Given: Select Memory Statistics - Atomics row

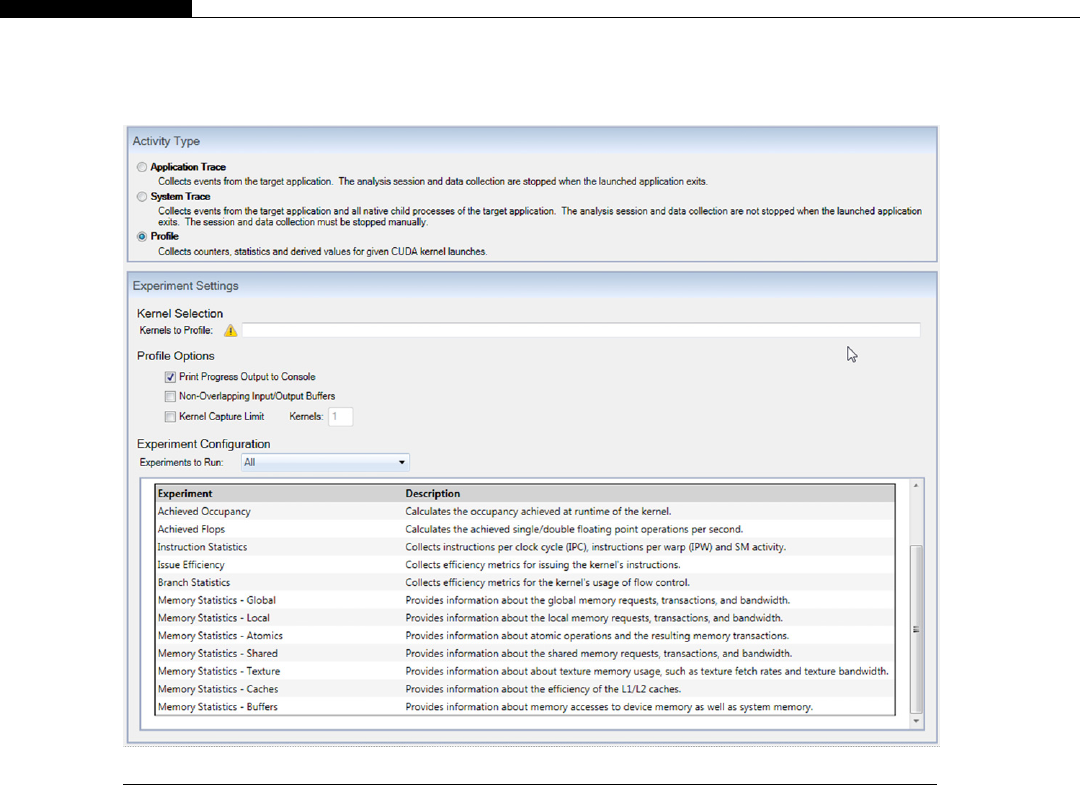Looking at the screenshot, I should [526, 636].
